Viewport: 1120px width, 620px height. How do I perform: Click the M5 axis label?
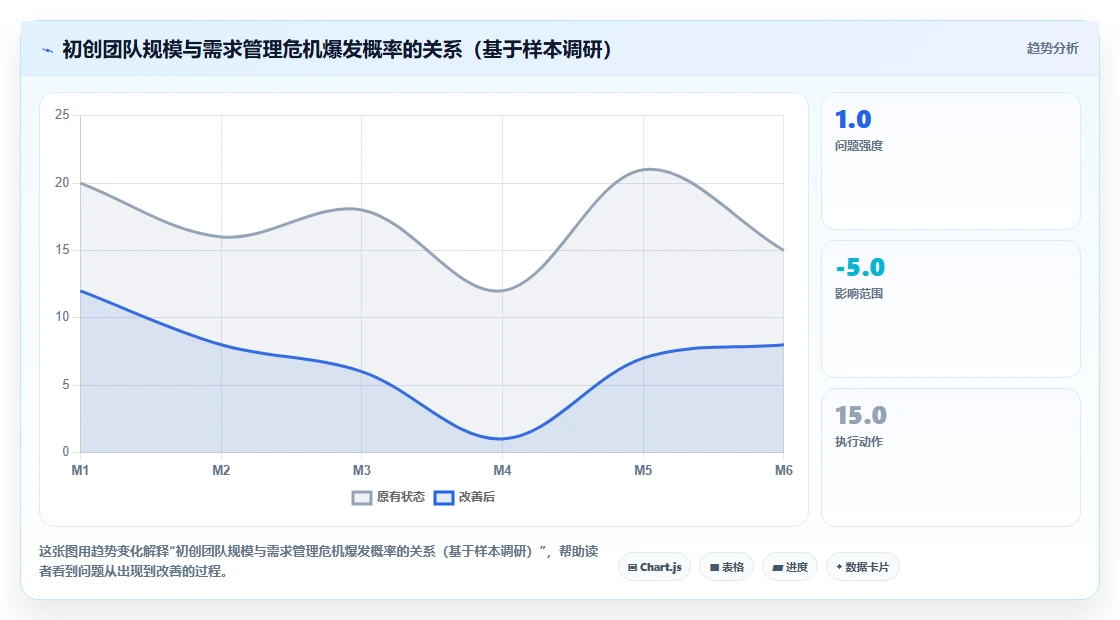[643, 470]
